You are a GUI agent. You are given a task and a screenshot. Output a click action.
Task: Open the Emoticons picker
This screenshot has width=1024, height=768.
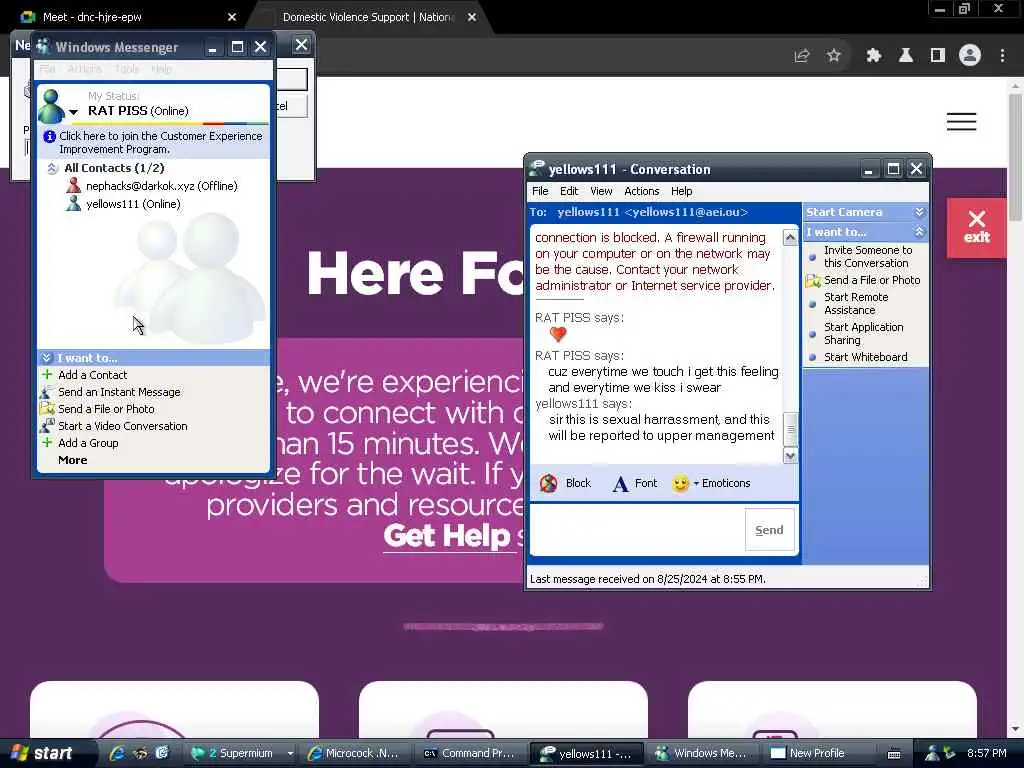[712, 483]
